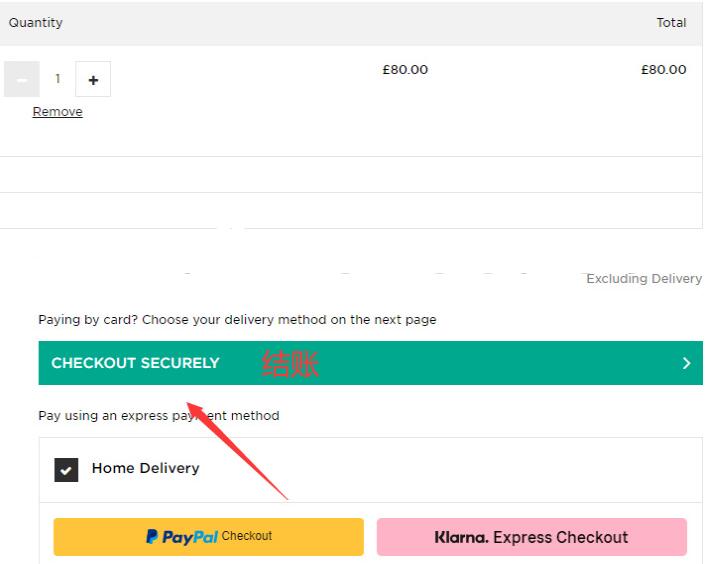Click the red 结账 annotation text
This screenshot has width=711, height=564.
[290, 364]
